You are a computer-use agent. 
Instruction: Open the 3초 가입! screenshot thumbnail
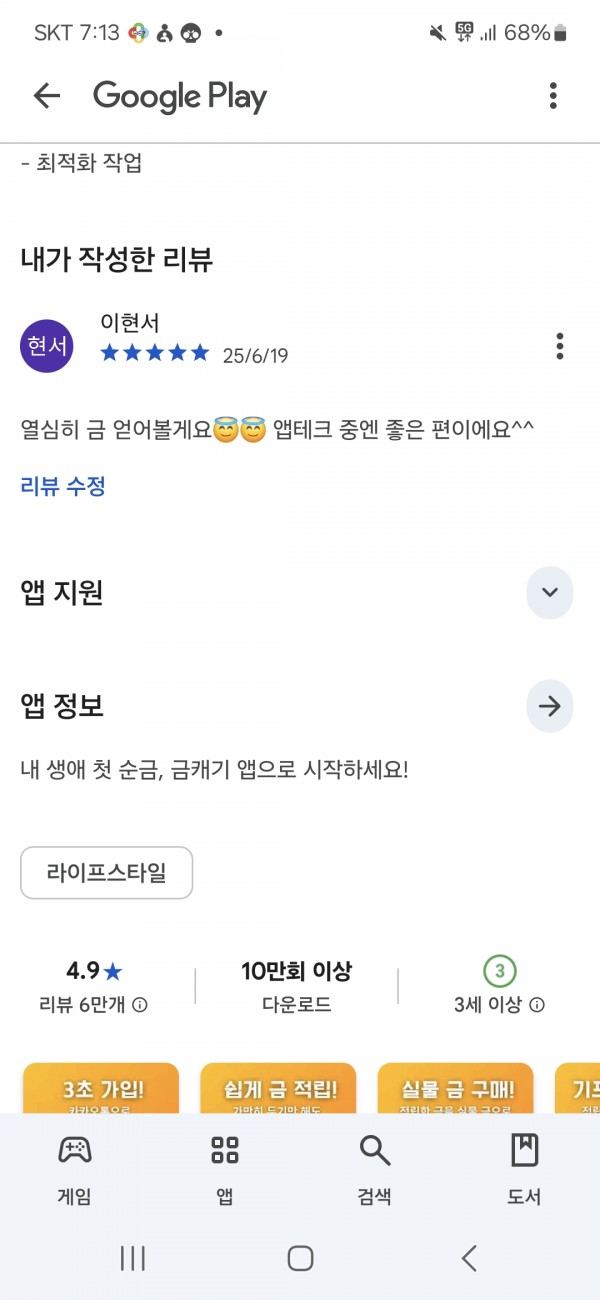click(101, 1088)
